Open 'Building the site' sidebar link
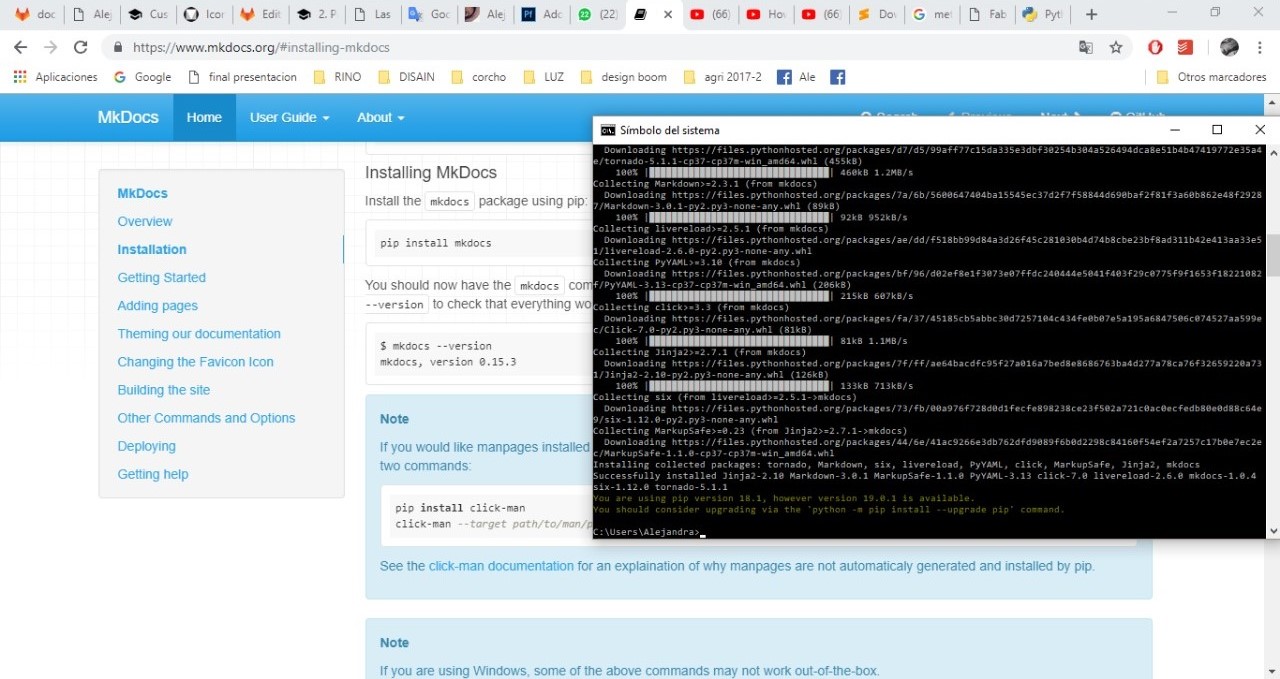Image resolution: width=1280 pixels, height=679 pixels. point(163,389)
